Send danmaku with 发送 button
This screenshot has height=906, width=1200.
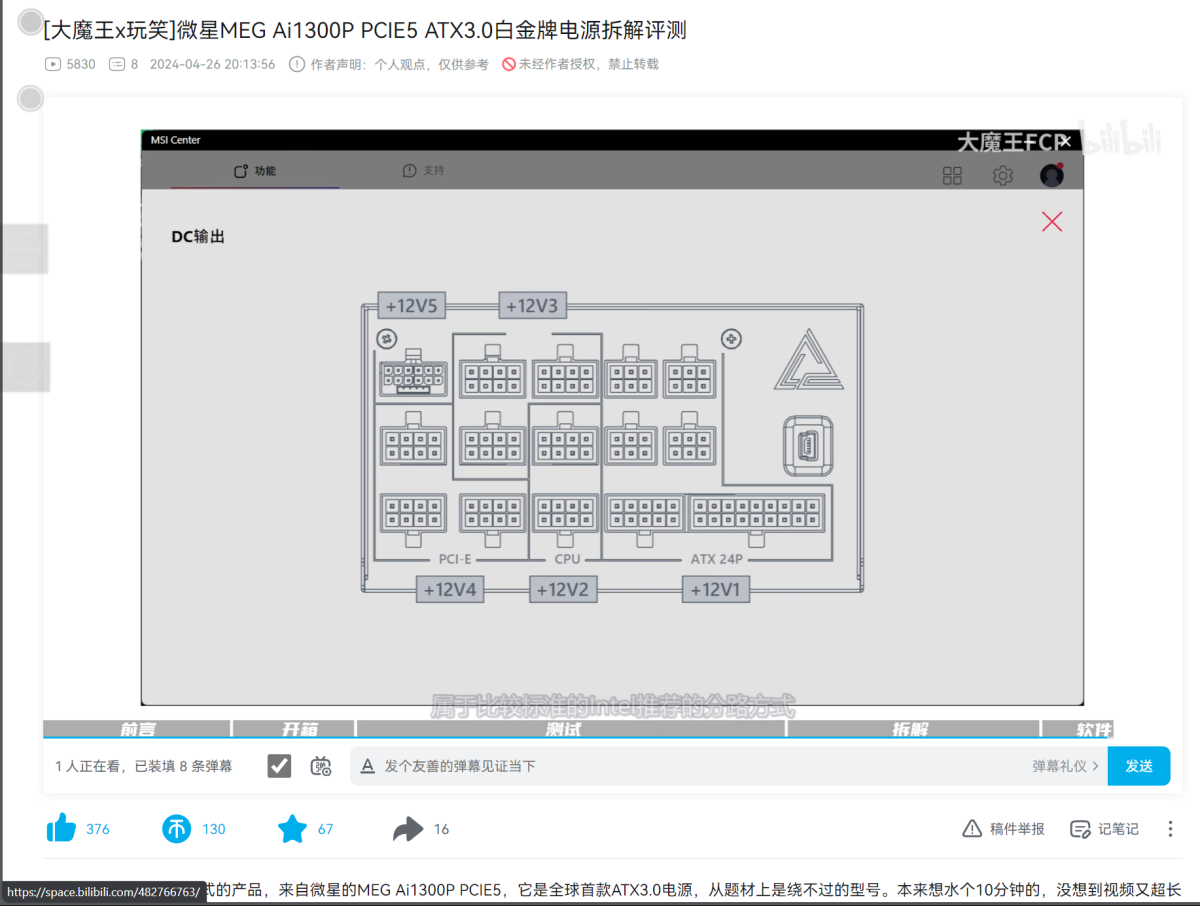1139,766
